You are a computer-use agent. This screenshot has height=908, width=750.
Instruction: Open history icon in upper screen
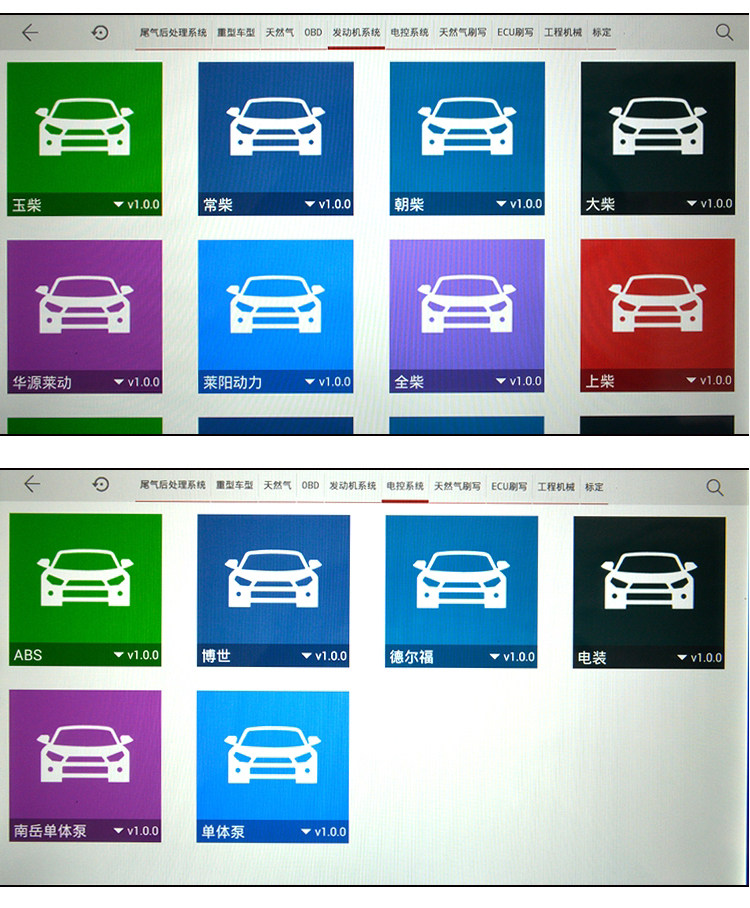tap(100, 32)
